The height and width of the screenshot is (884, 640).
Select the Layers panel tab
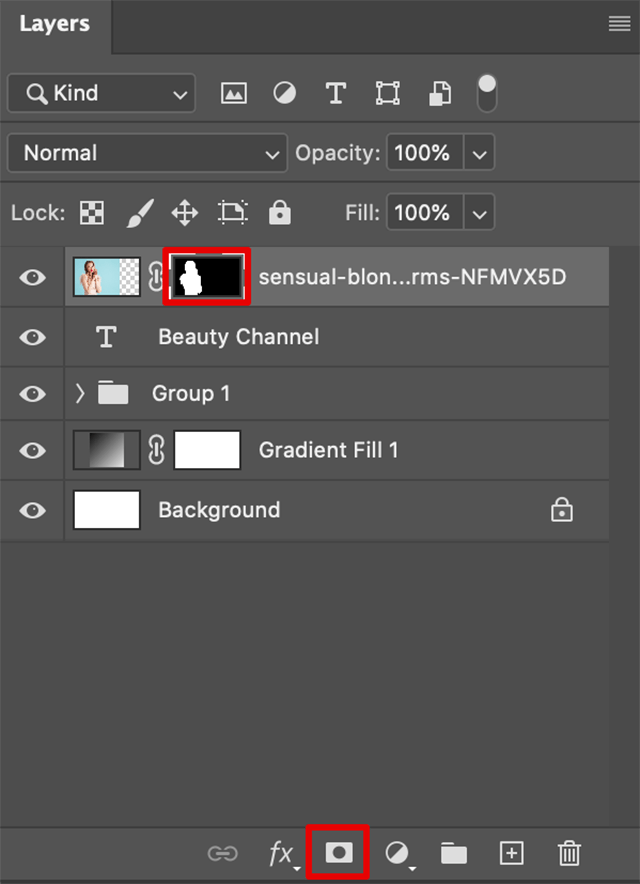pos(54,24)
